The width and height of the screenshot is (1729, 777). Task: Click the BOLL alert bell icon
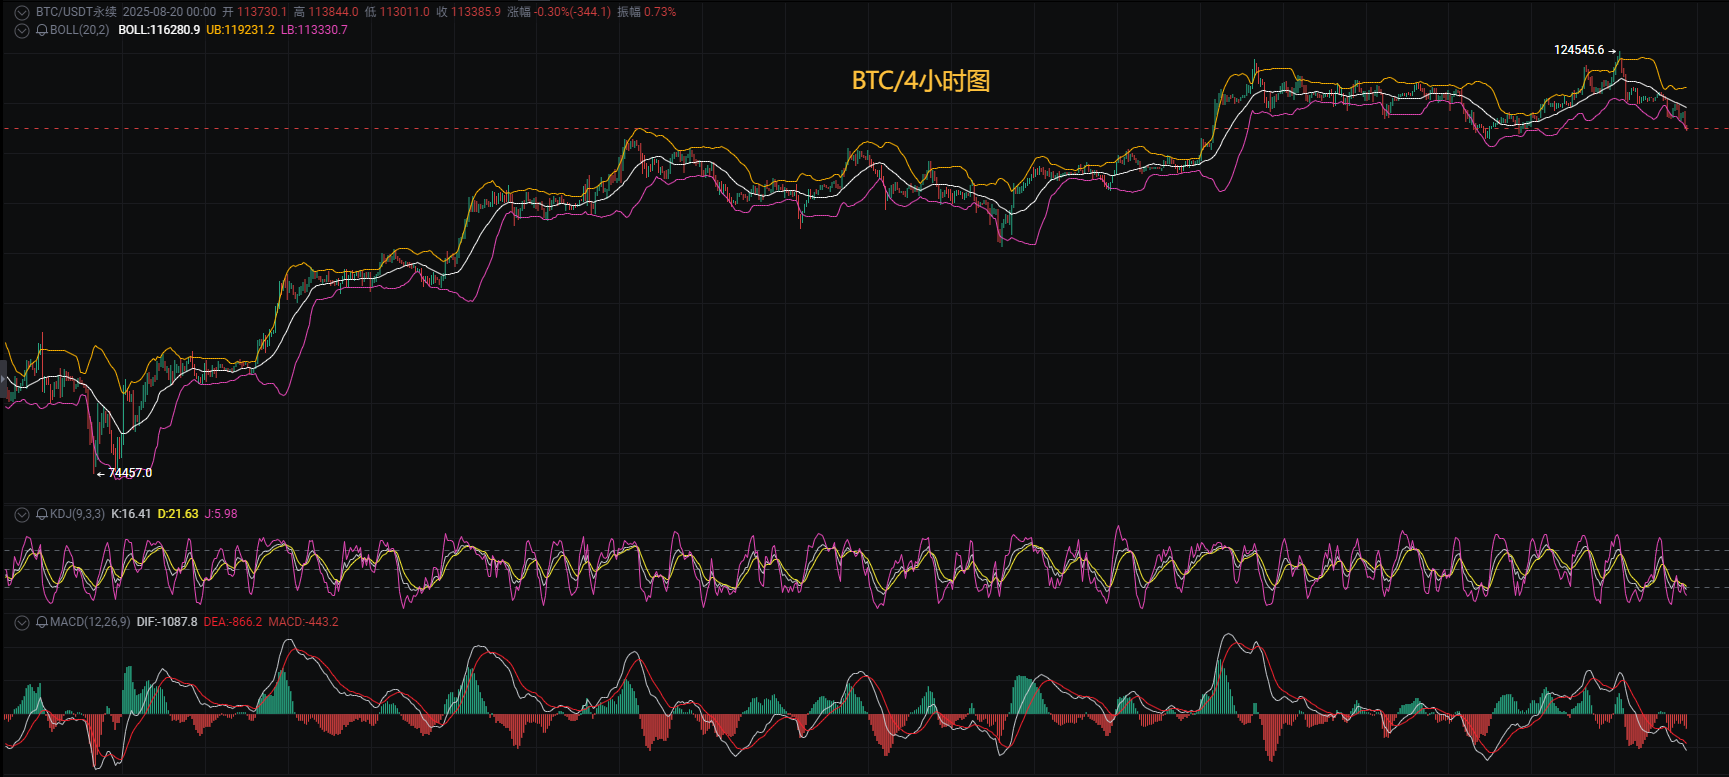(42, 30)
